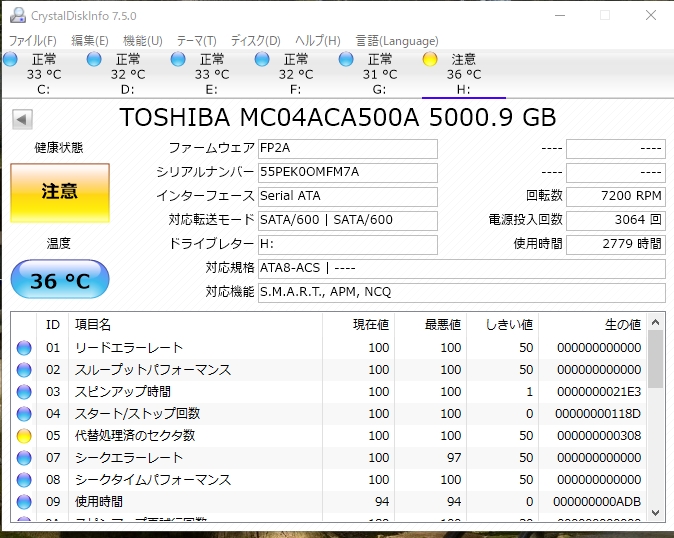Click status orb of attribute 02 スループットパフォーマンス
The width and height of the screenshot is (674, 538).
[x=24, y=370]
